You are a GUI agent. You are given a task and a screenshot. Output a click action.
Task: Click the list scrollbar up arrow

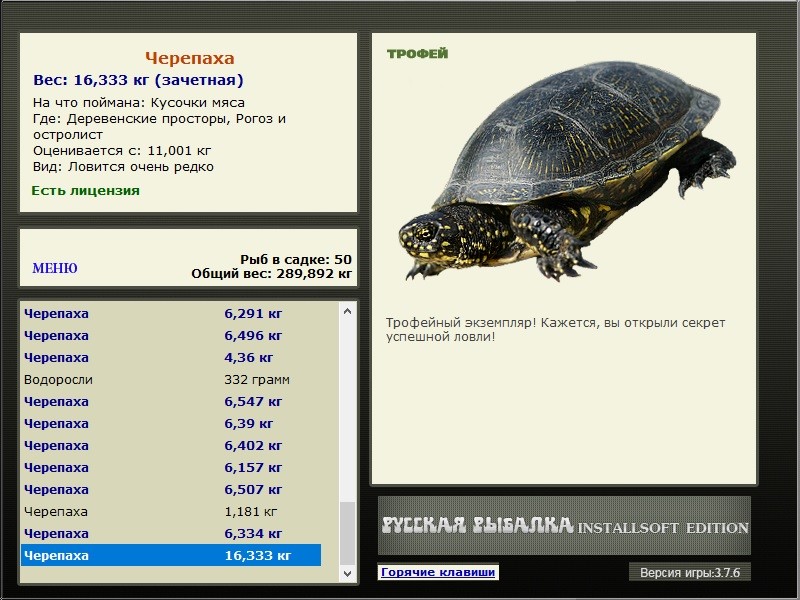pyautogui.click(x=347, y=311)
